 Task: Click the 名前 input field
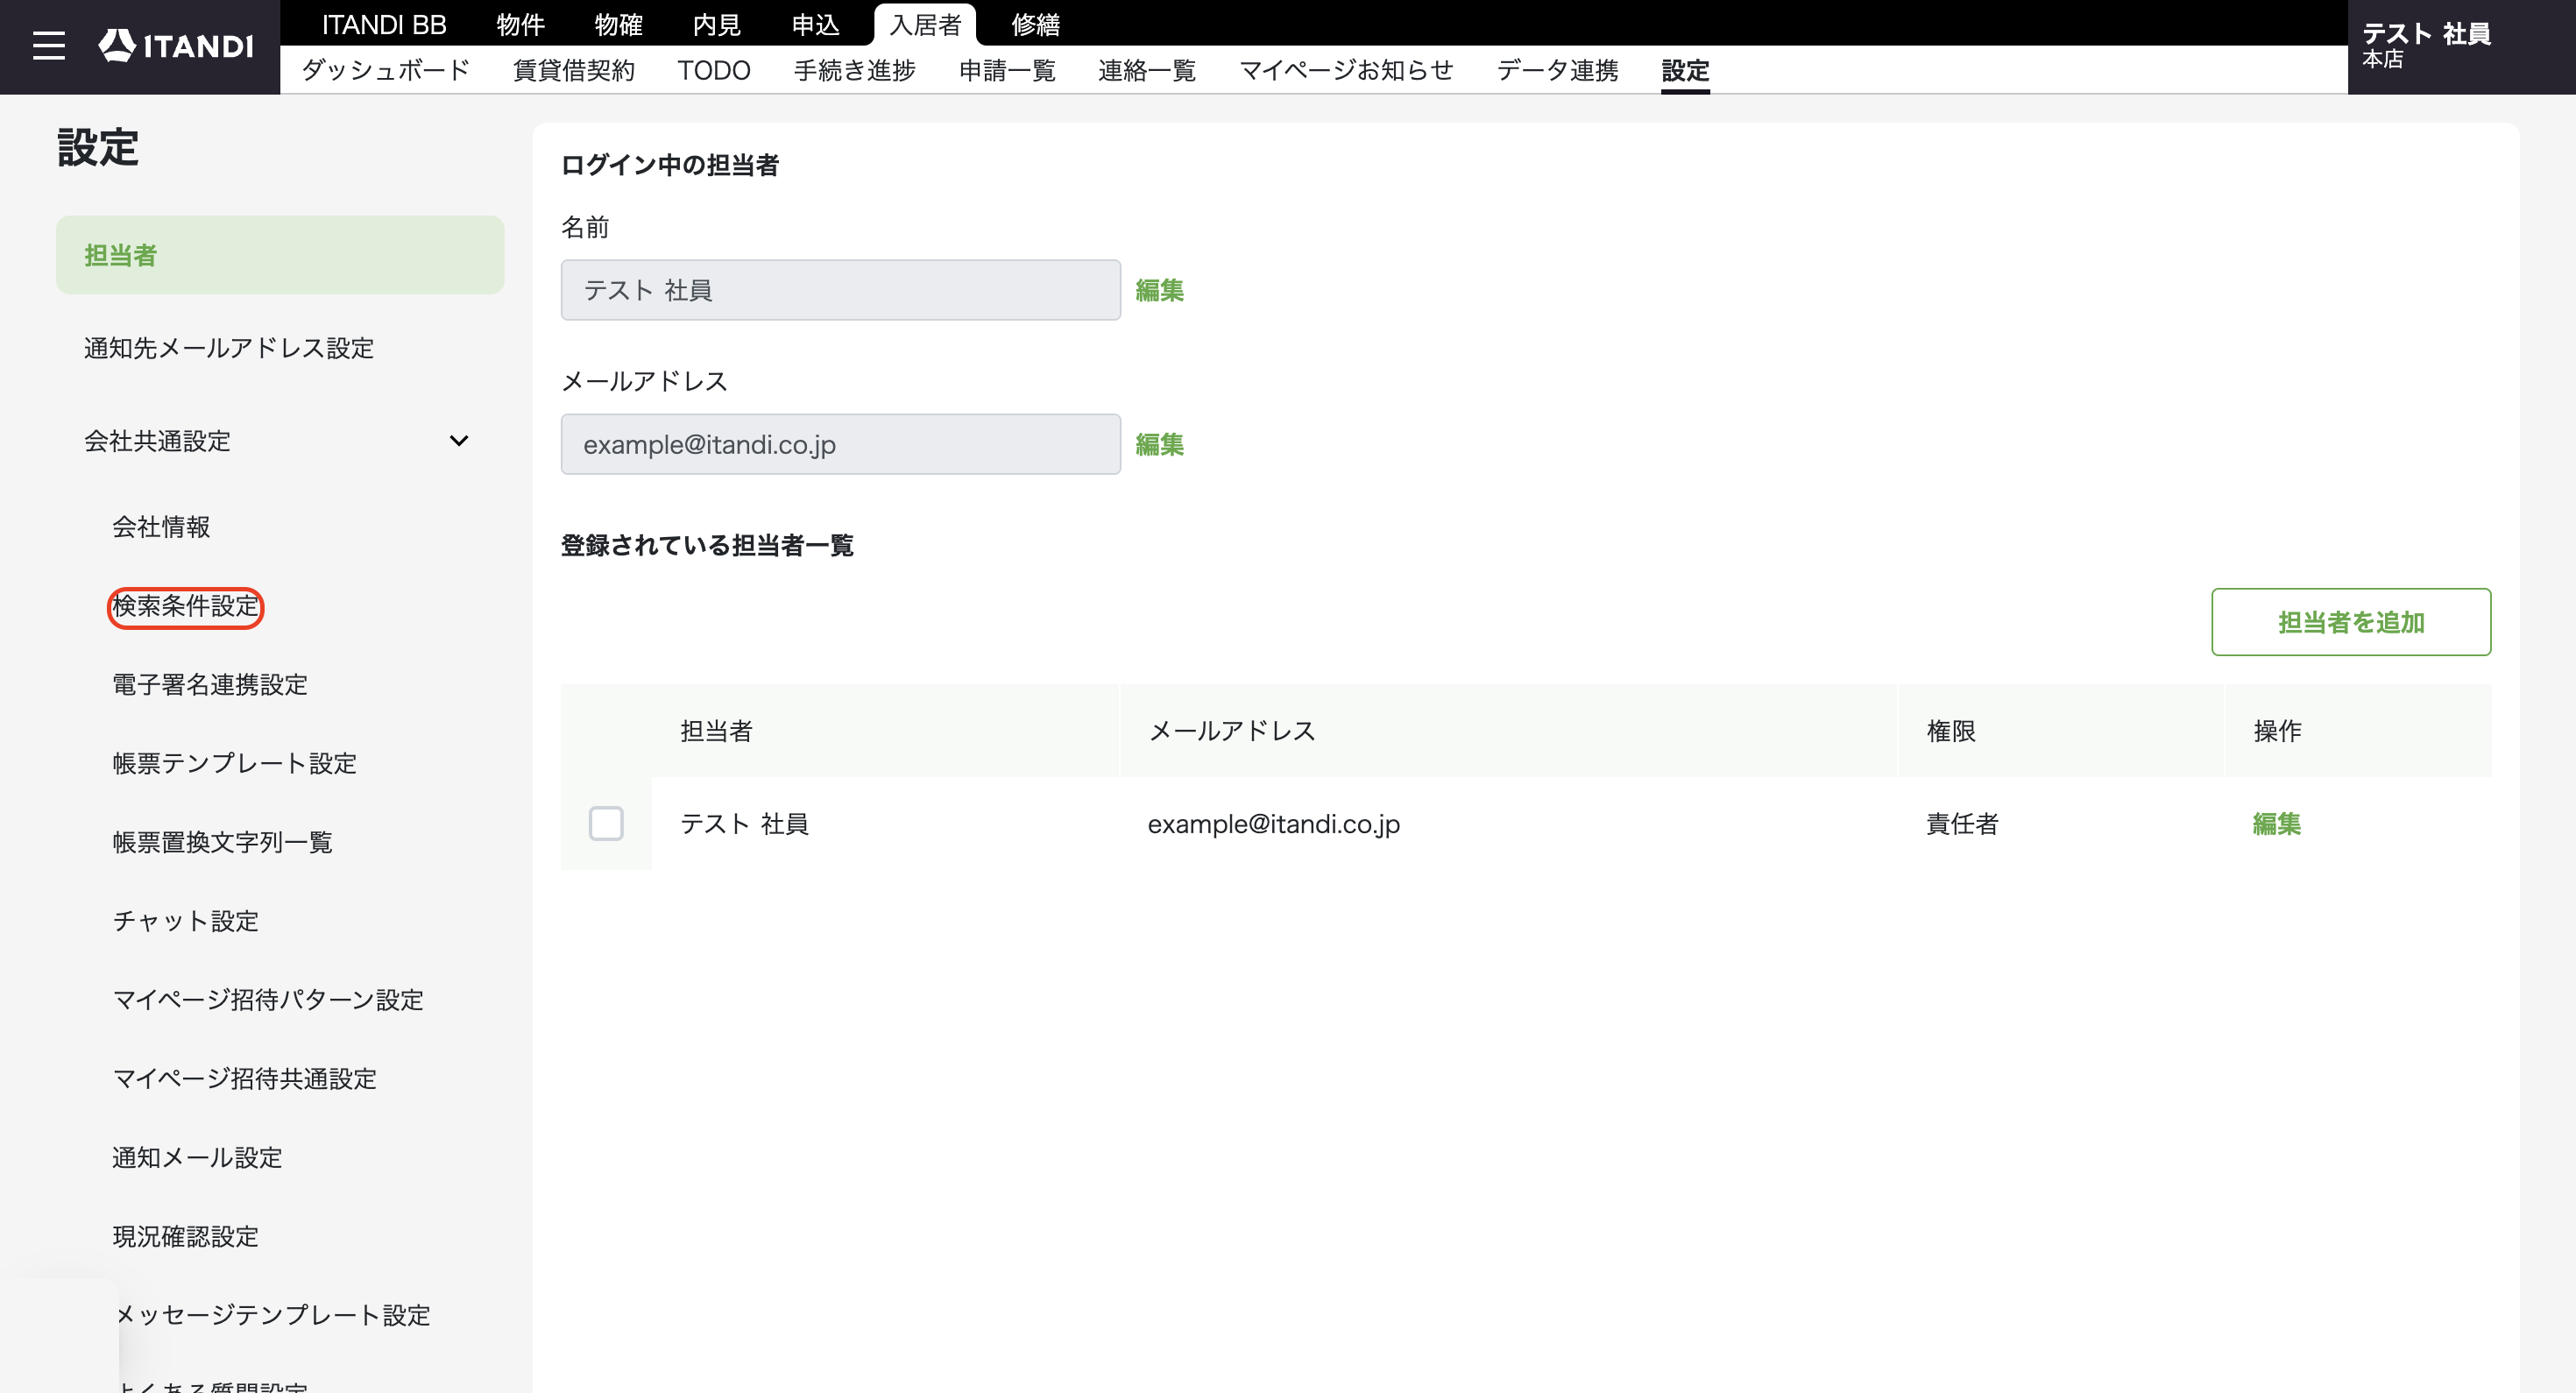point(841,290)
